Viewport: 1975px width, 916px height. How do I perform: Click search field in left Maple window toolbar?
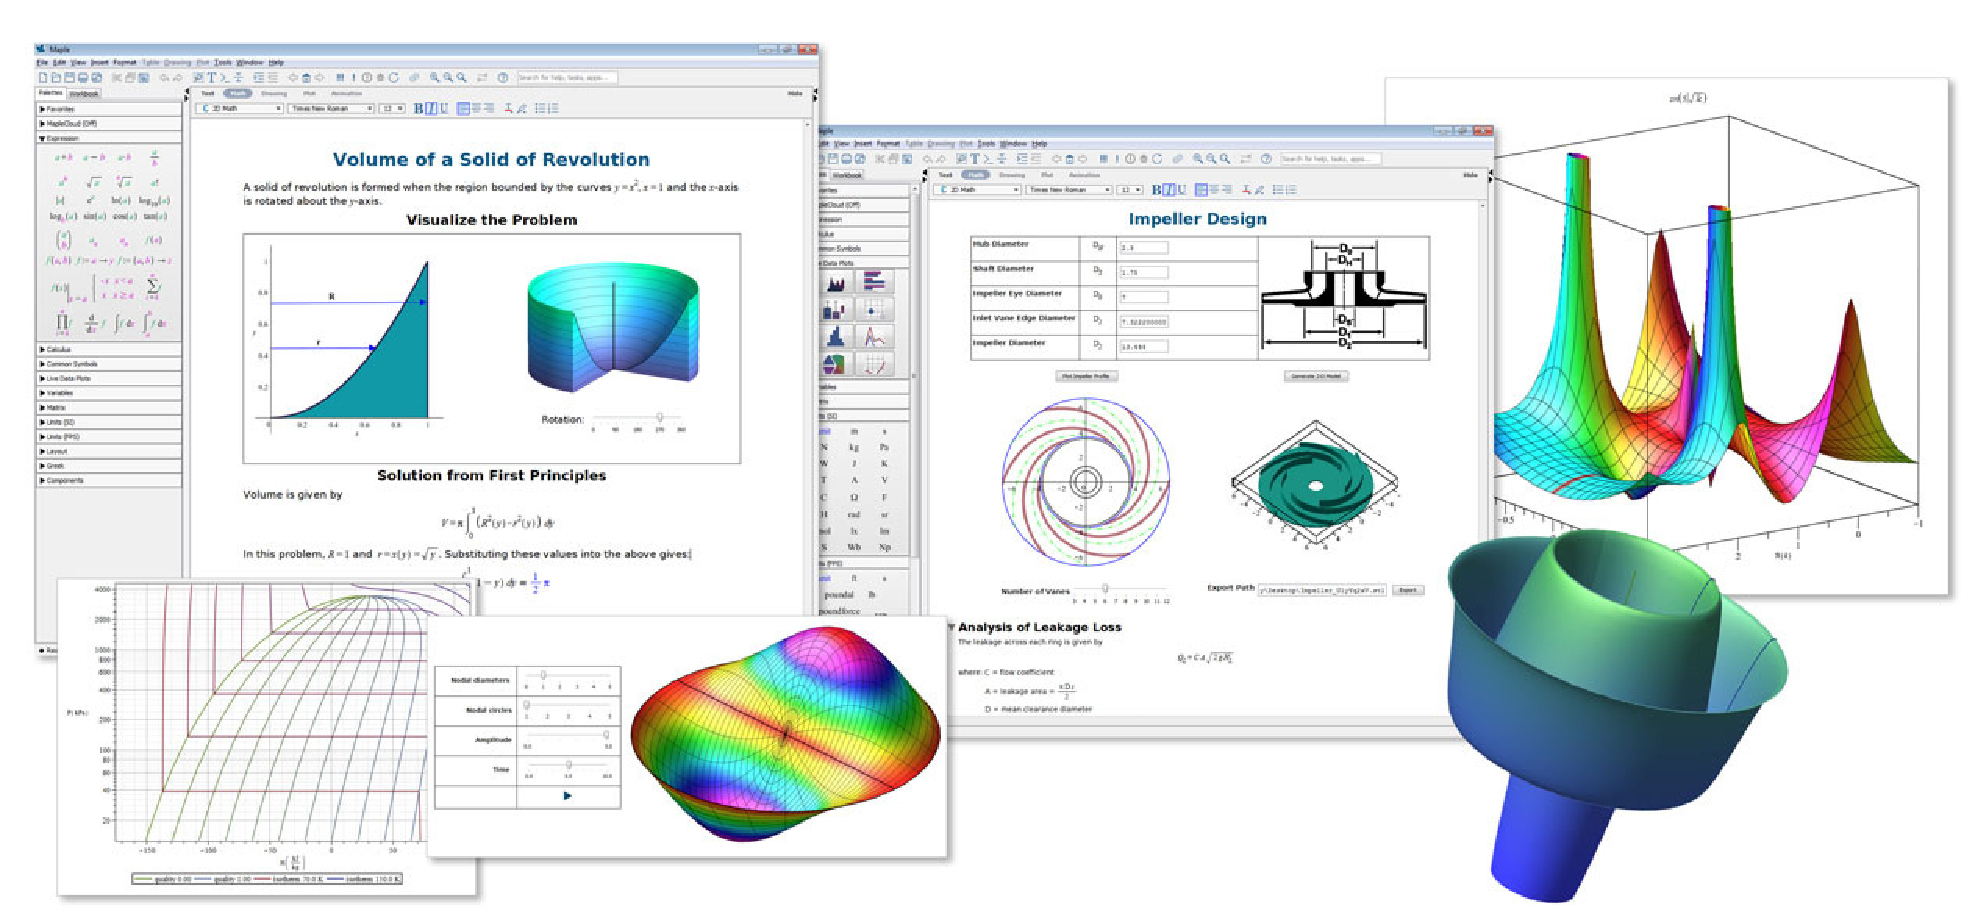pos(567,77)
